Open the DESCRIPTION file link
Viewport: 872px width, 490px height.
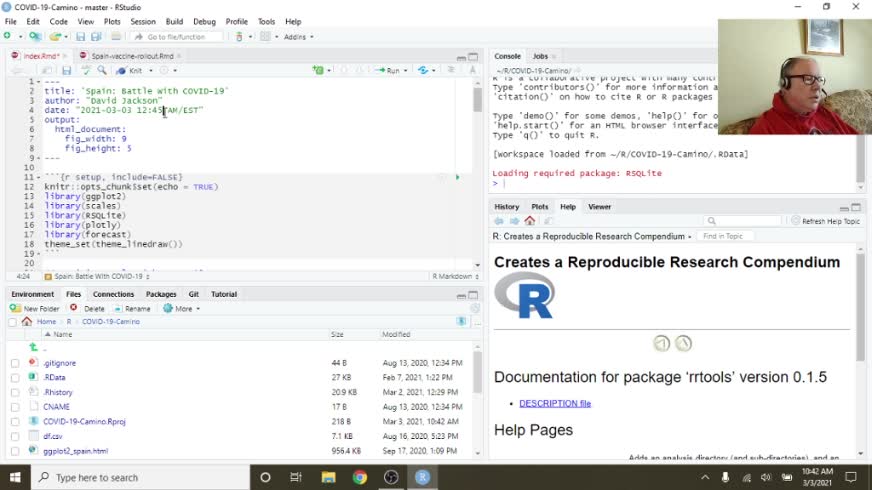555,403
